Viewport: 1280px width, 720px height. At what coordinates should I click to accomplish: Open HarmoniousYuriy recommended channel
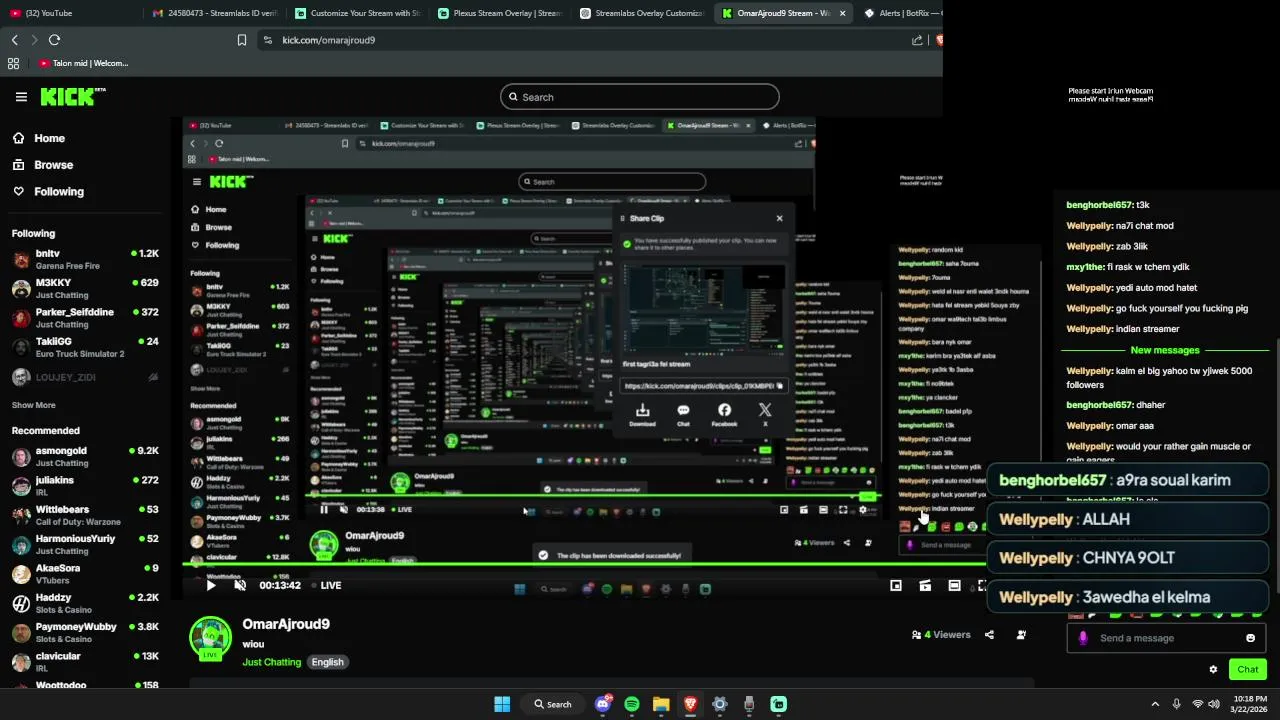pos(85,544)
